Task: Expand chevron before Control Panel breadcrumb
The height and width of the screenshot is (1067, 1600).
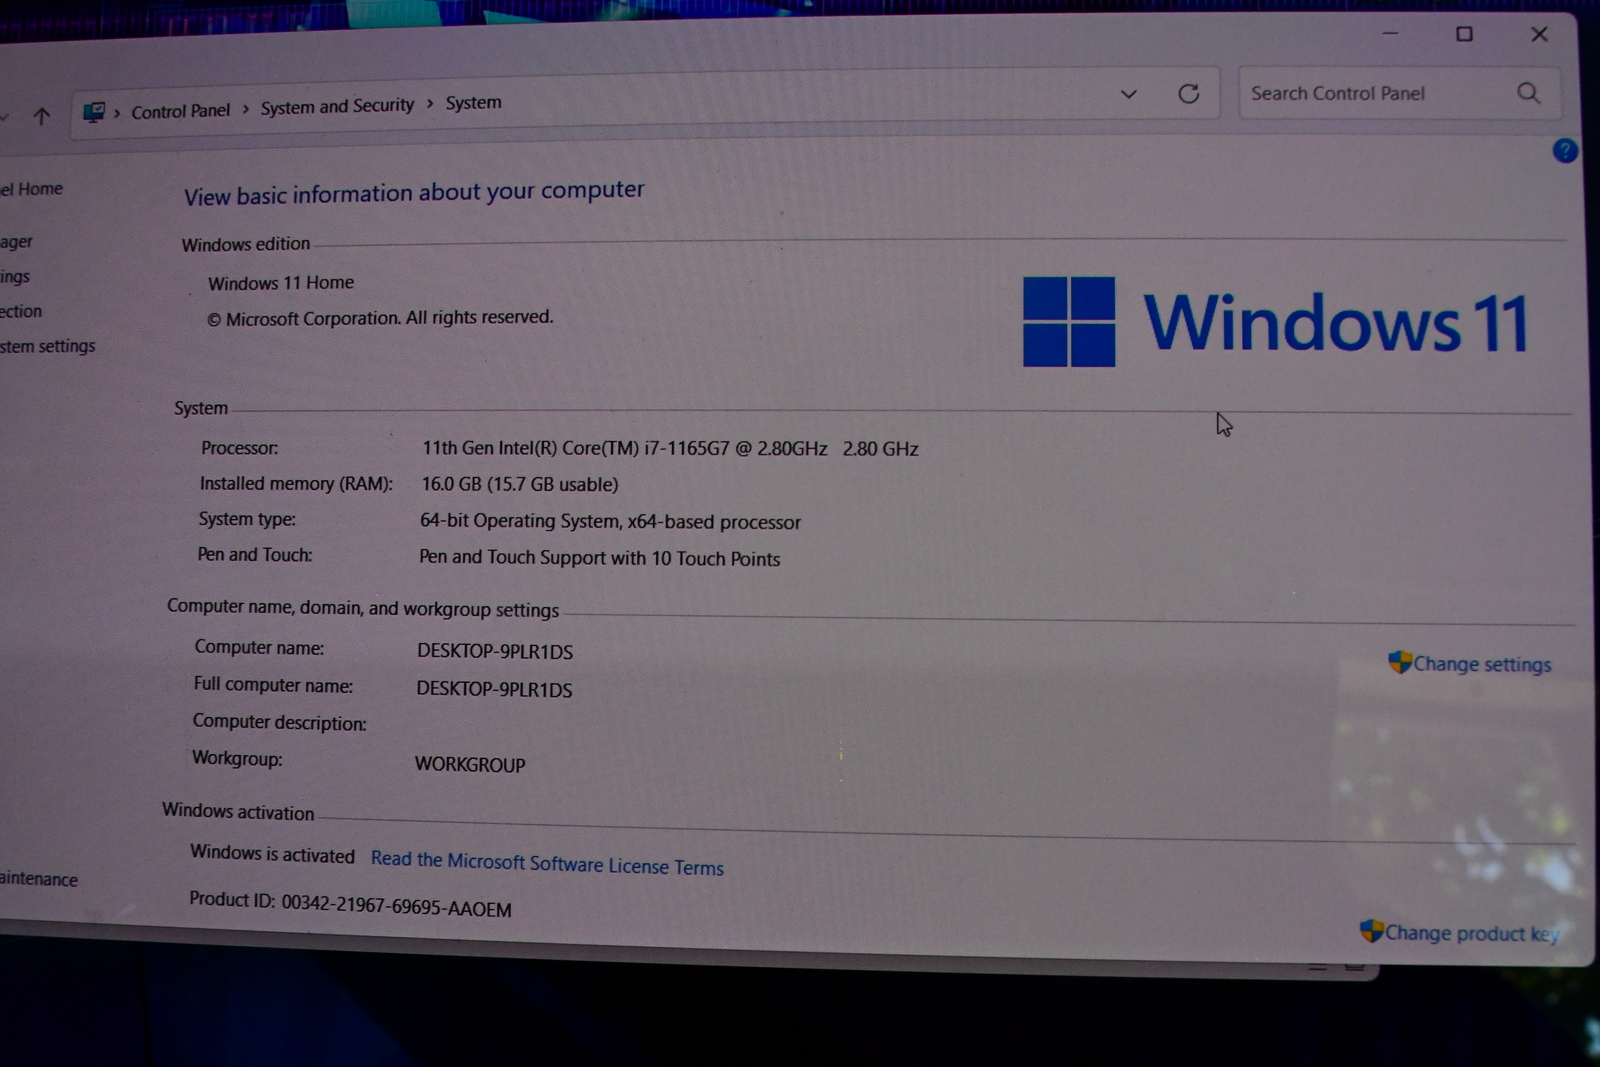Action: [117, 112]
